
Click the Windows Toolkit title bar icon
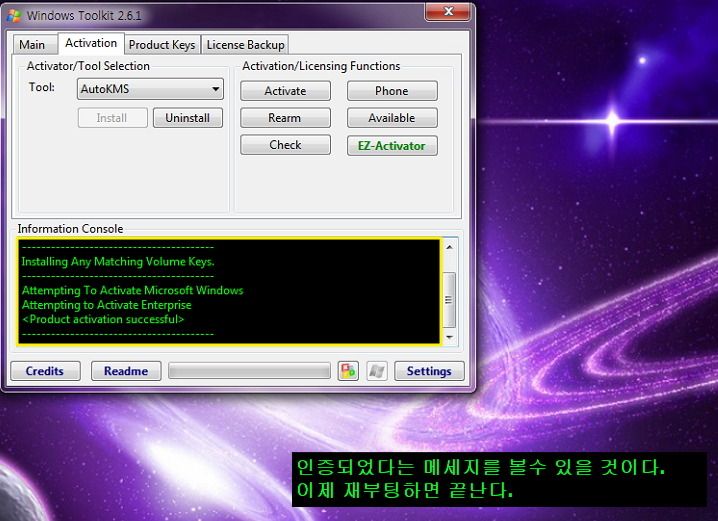pos(14,16)
